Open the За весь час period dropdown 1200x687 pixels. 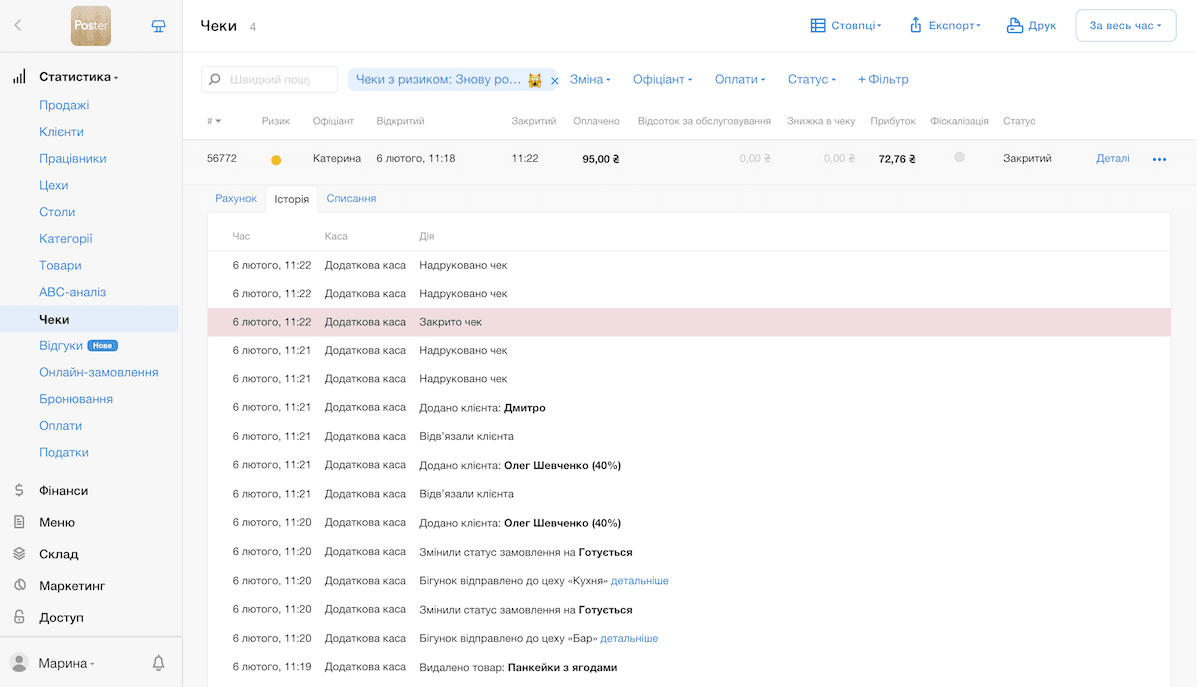point(1125,26)
